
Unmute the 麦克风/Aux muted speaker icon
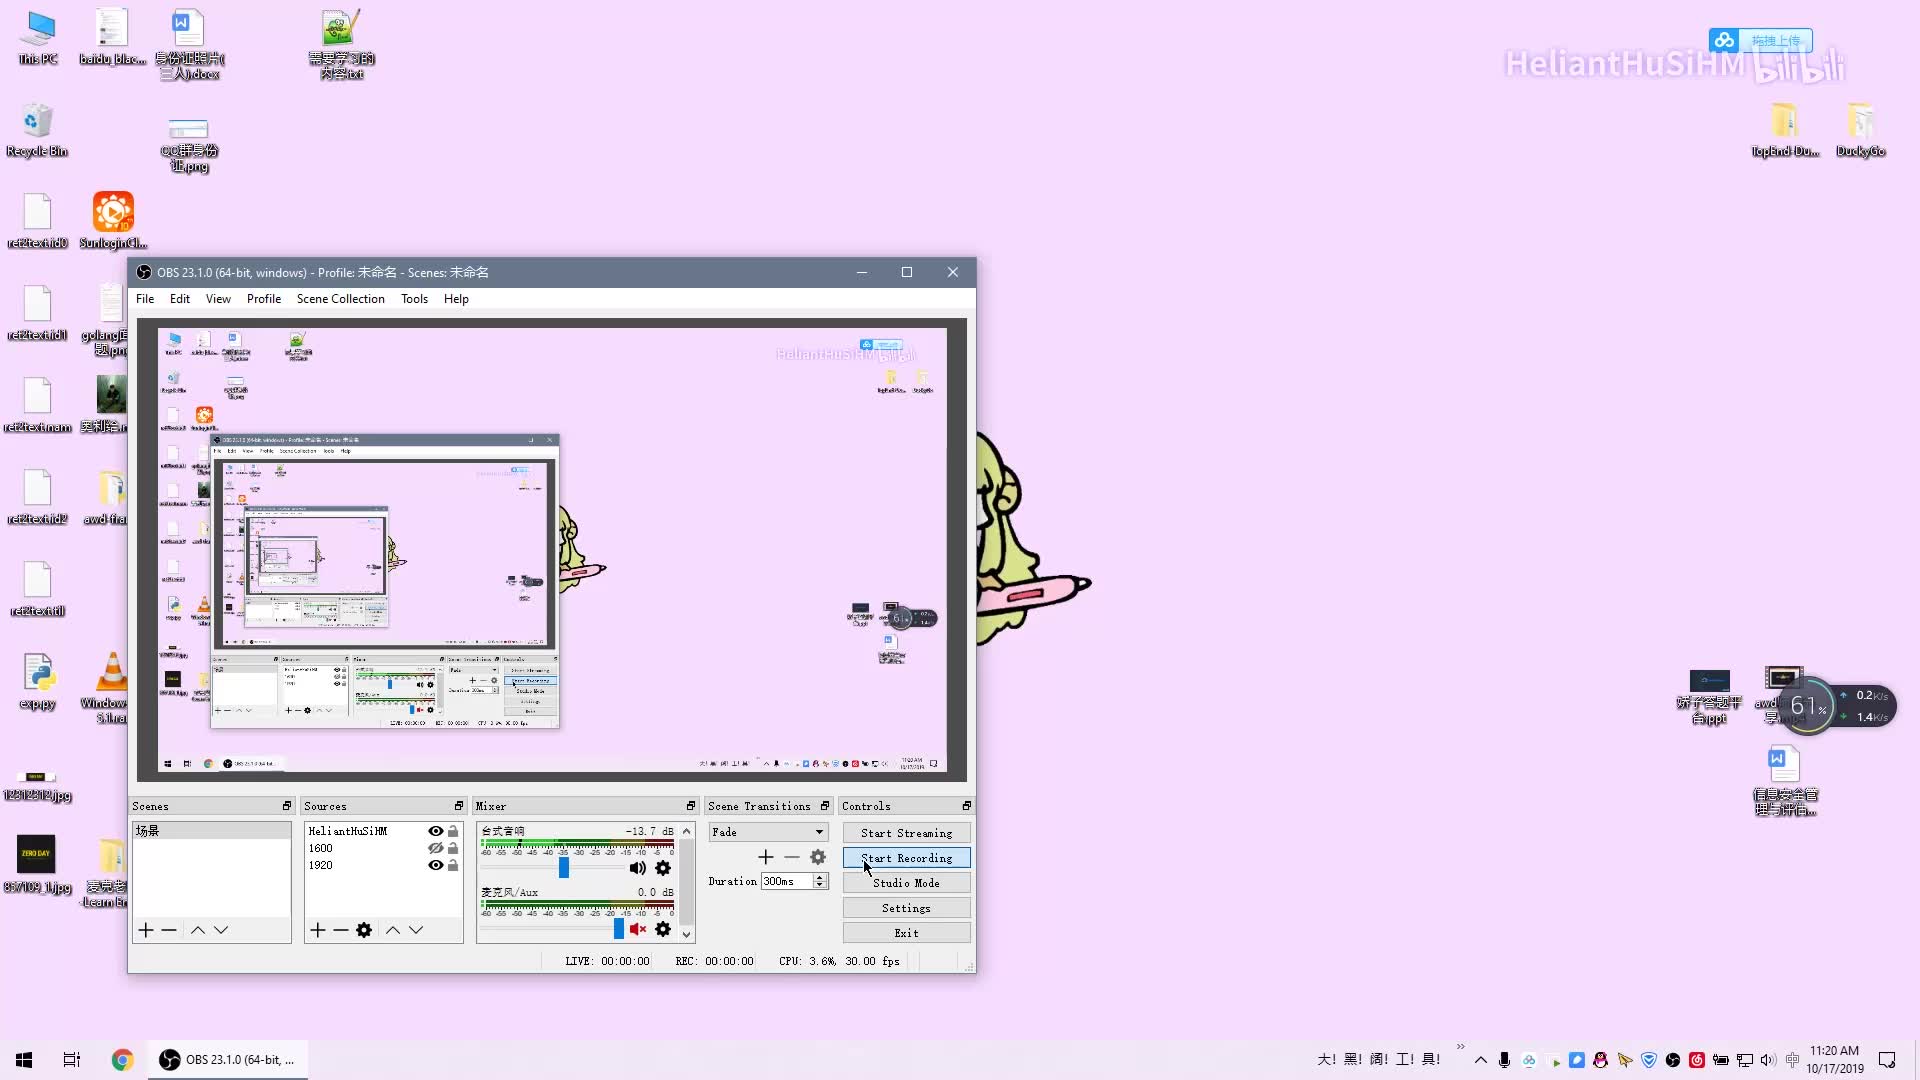coord(637,929)
